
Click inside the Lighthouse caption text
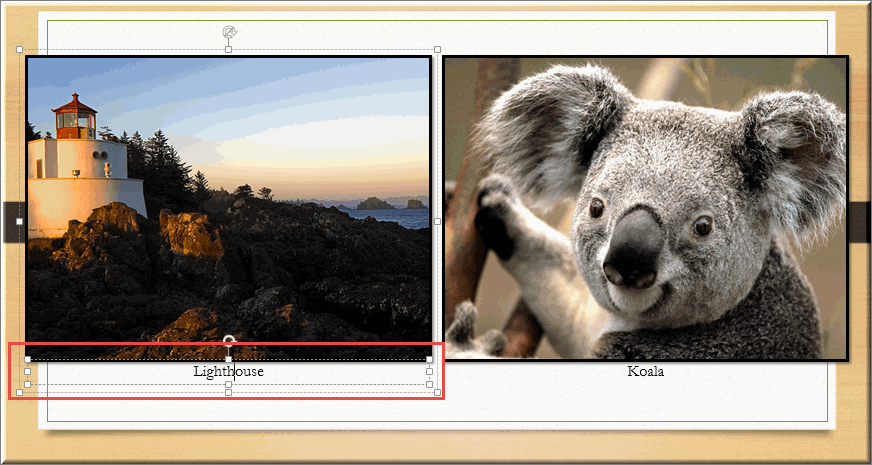pyautogui.click(x=229, y=372)
